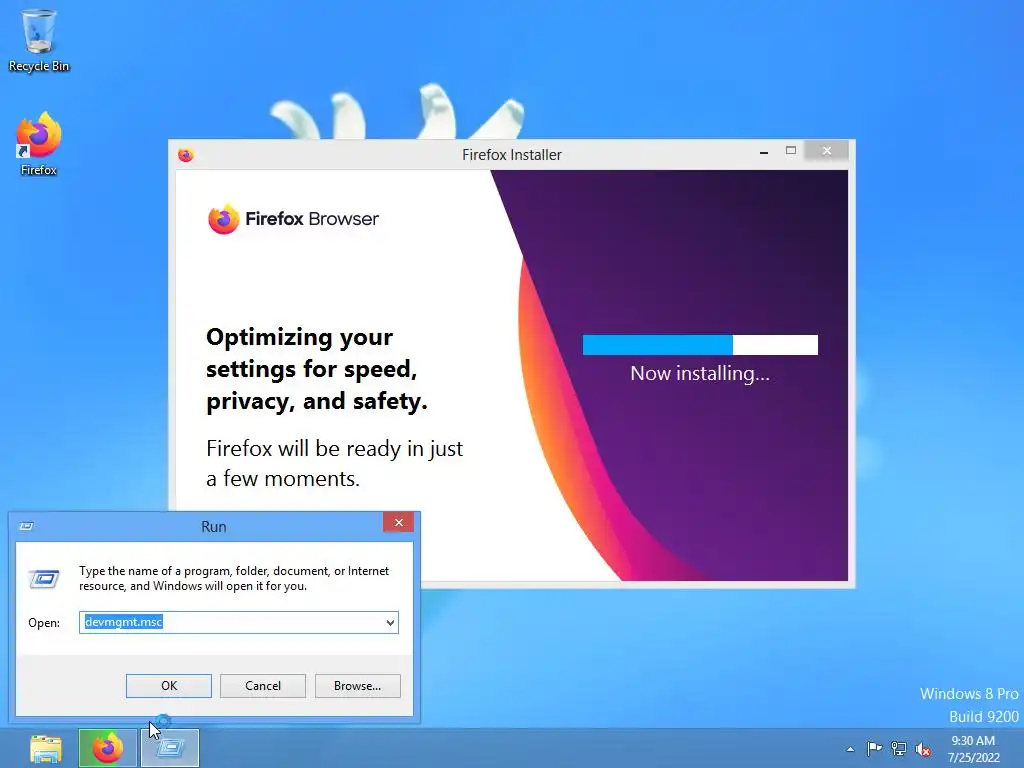This screenshot has height=768, width=1024.
Task: Maximize the Firefox Installer window
Action: pos(791,151)
